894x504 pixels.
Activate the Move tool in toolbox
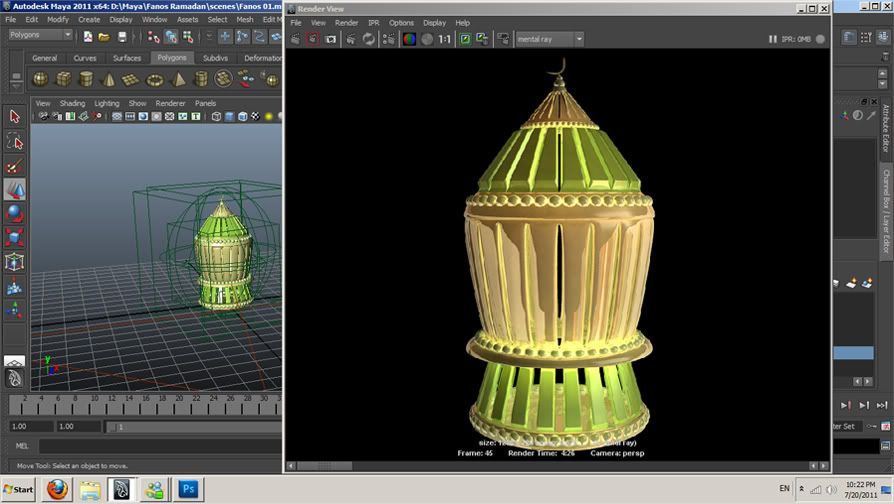14,190
